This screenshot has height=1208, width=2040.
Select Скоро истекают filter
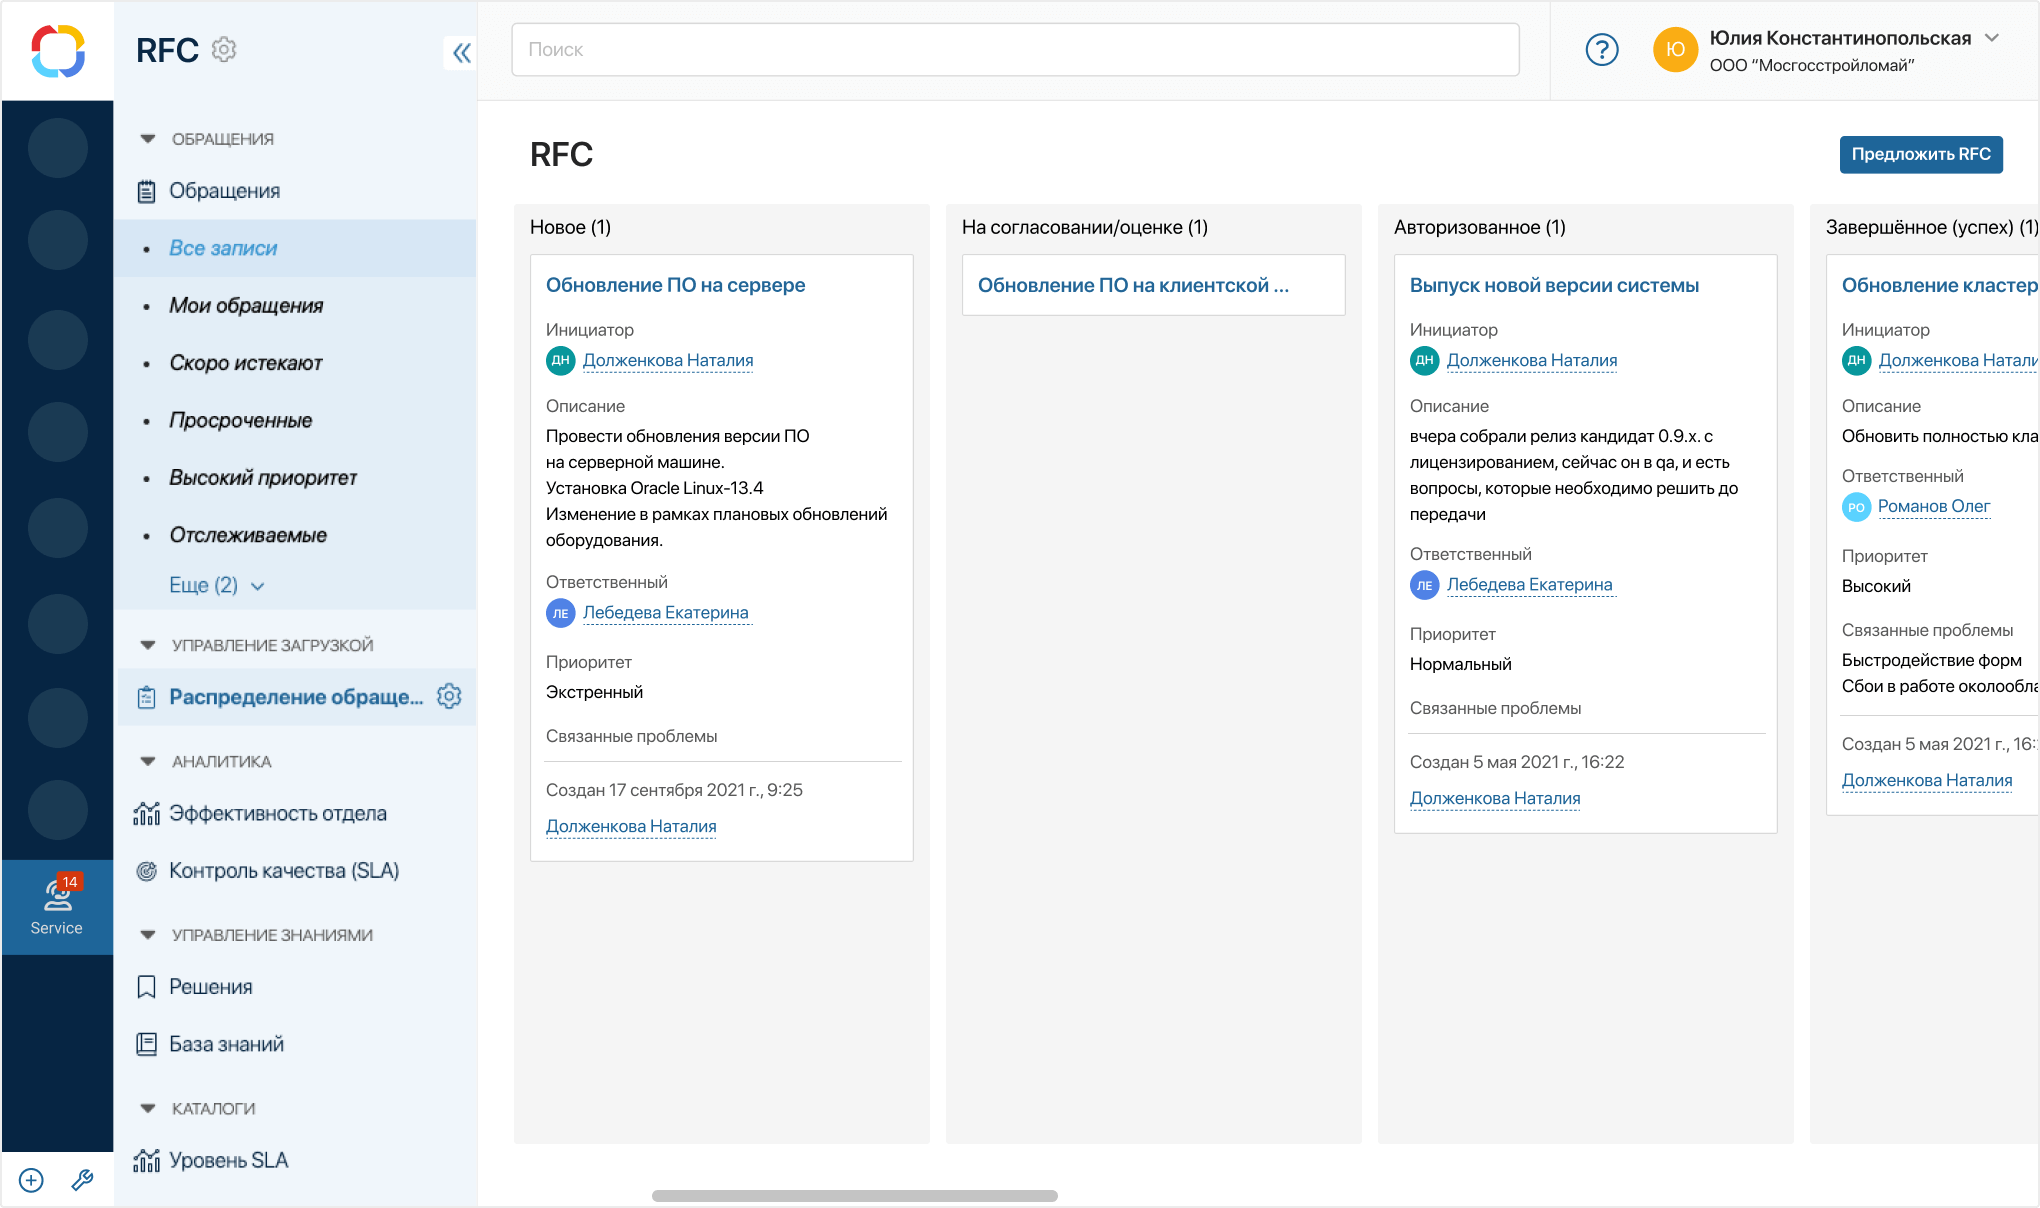(x=295, y=363)
